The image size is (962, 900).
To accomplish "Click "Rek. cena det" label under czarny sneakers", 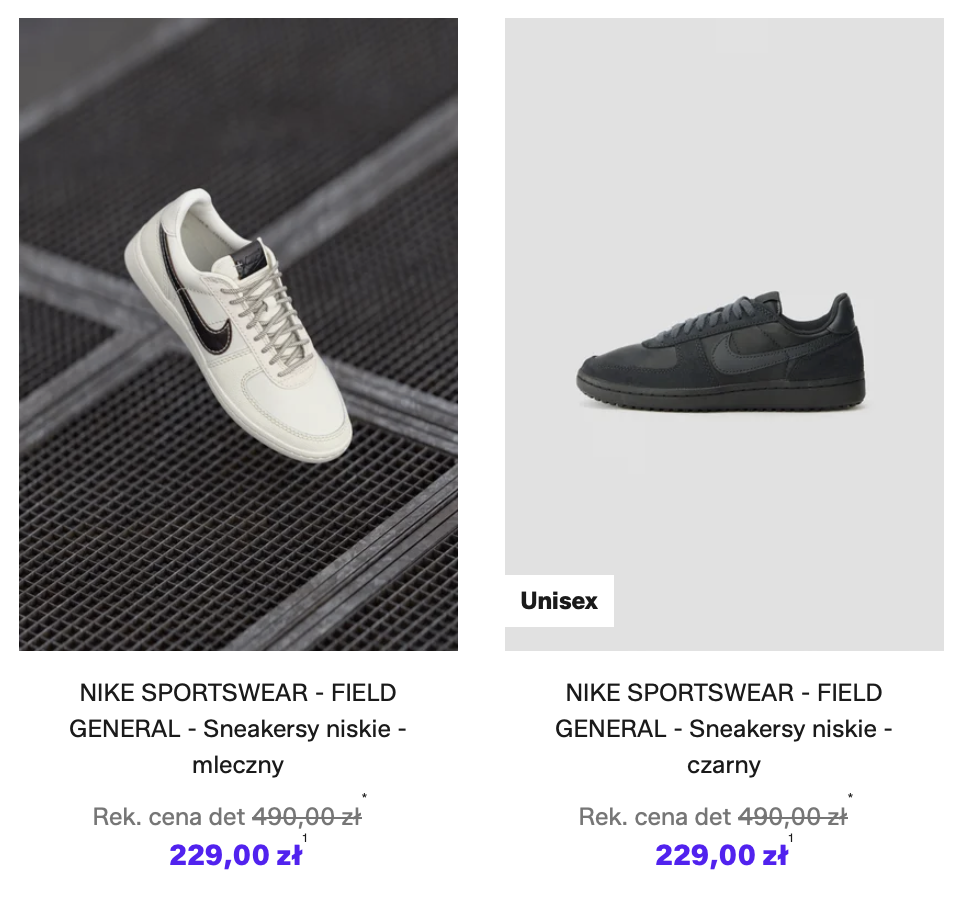I will click(x=654, y=817).
